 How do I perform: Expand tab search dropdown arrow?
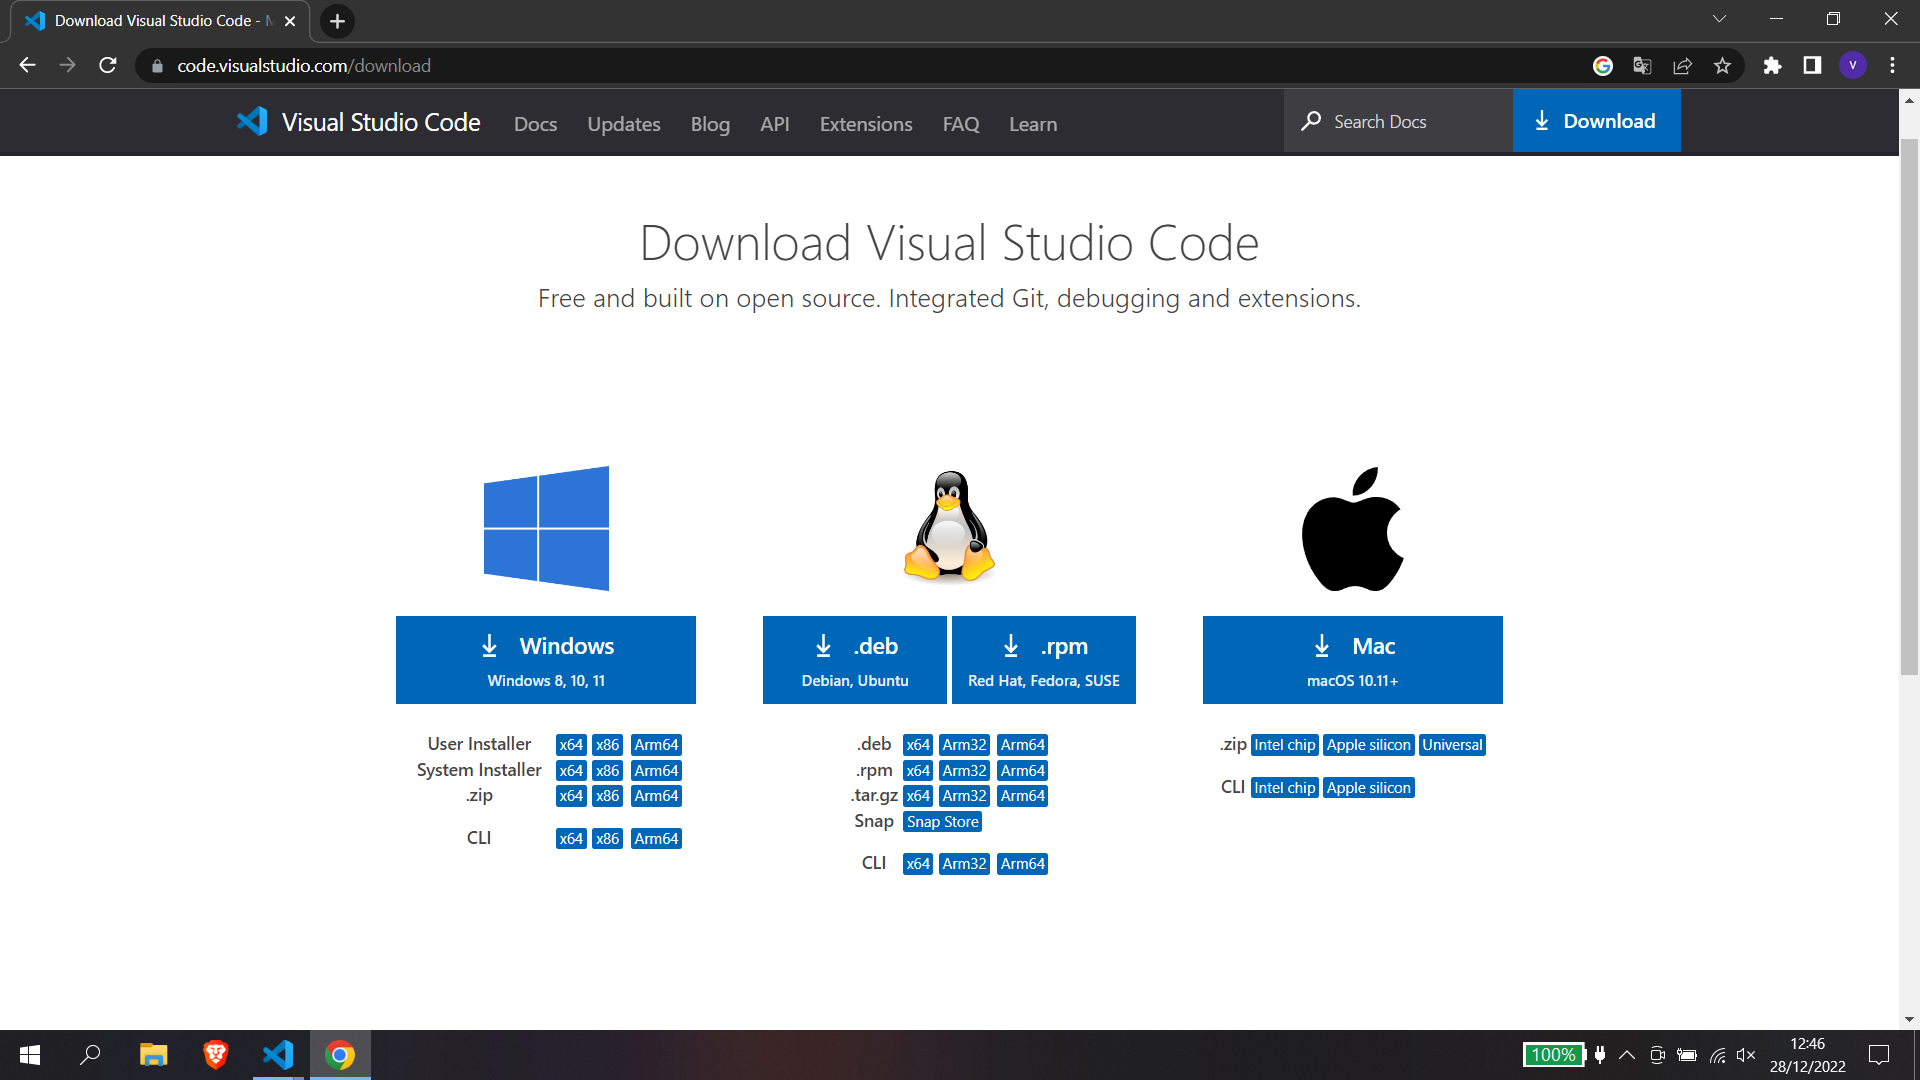click(x=1719, y=19)
